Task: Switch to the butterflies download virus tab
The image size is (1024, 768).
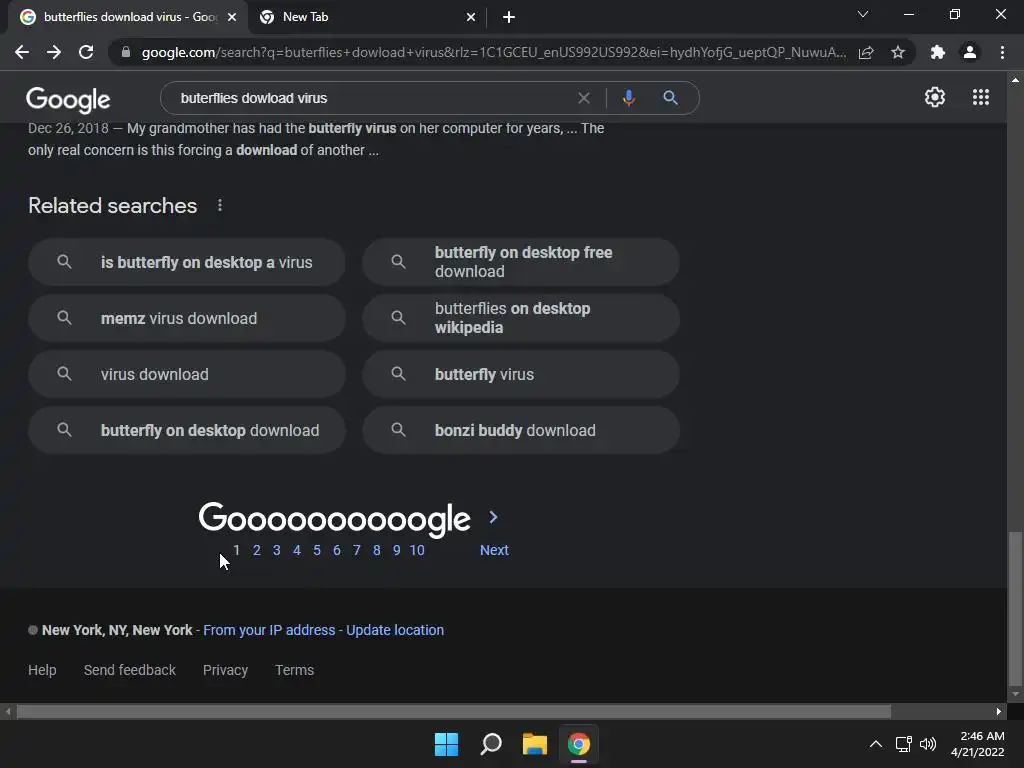Action: click(127, 17)
